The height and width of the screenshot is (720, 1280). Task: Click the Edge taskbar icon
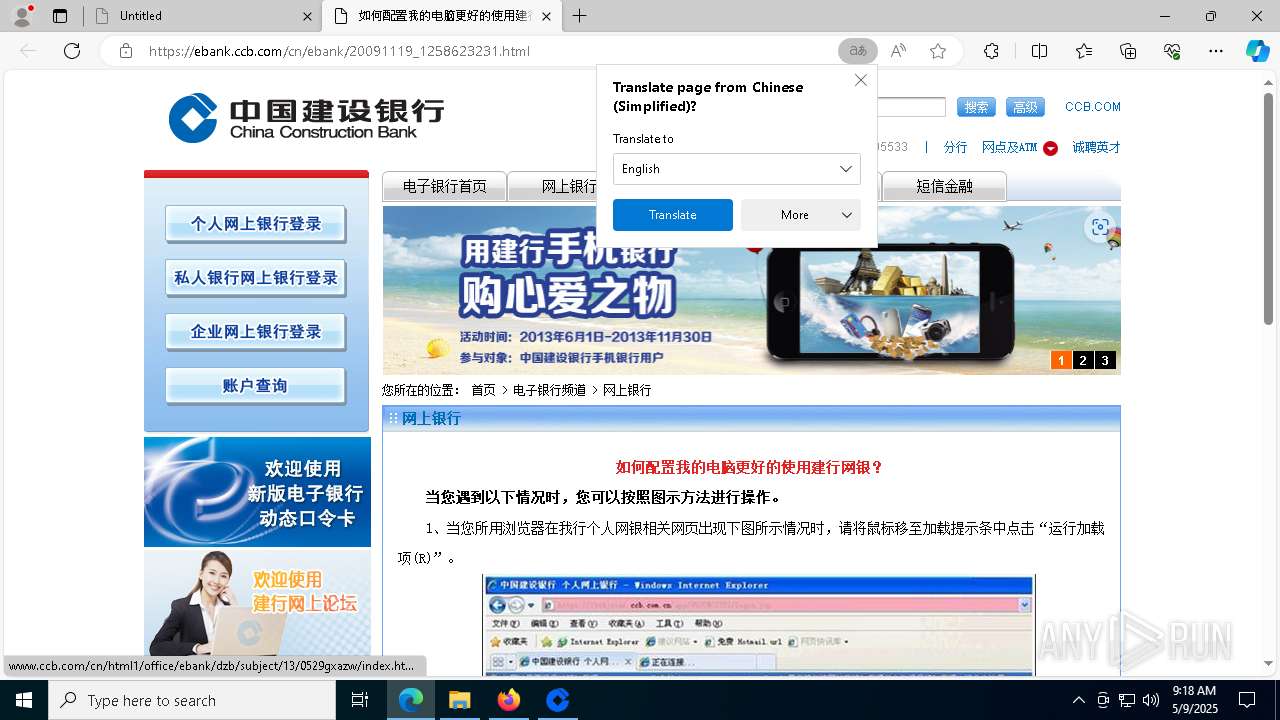tap(411, 700)
